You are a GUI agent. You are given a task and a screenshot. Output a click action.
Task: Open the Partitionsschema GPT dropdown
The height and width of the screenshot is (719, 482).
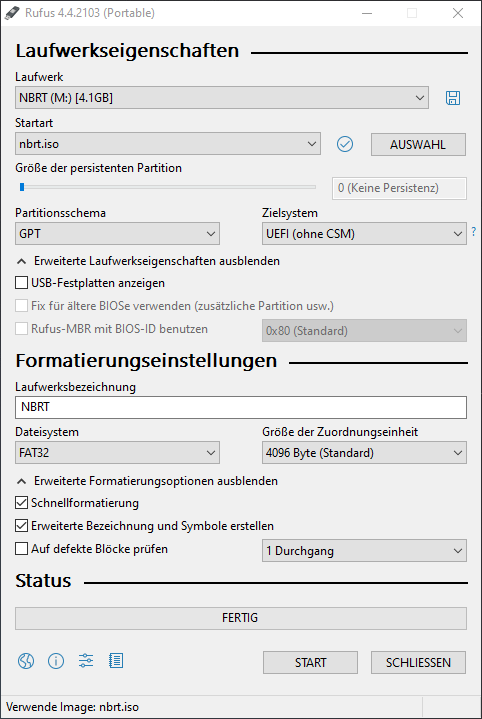pyautogui.click(x=117, y=234)
